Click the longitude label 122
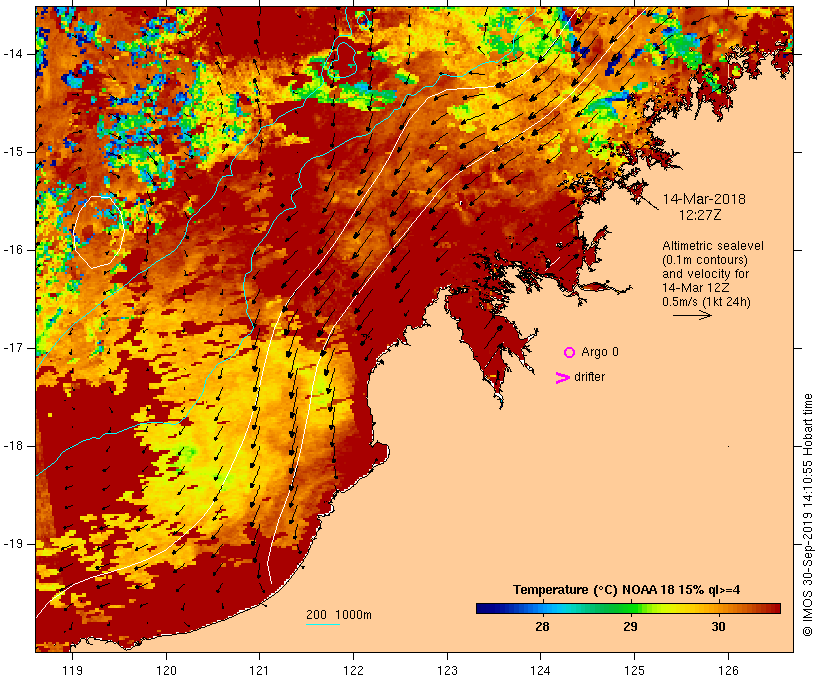 pos(353,670)
